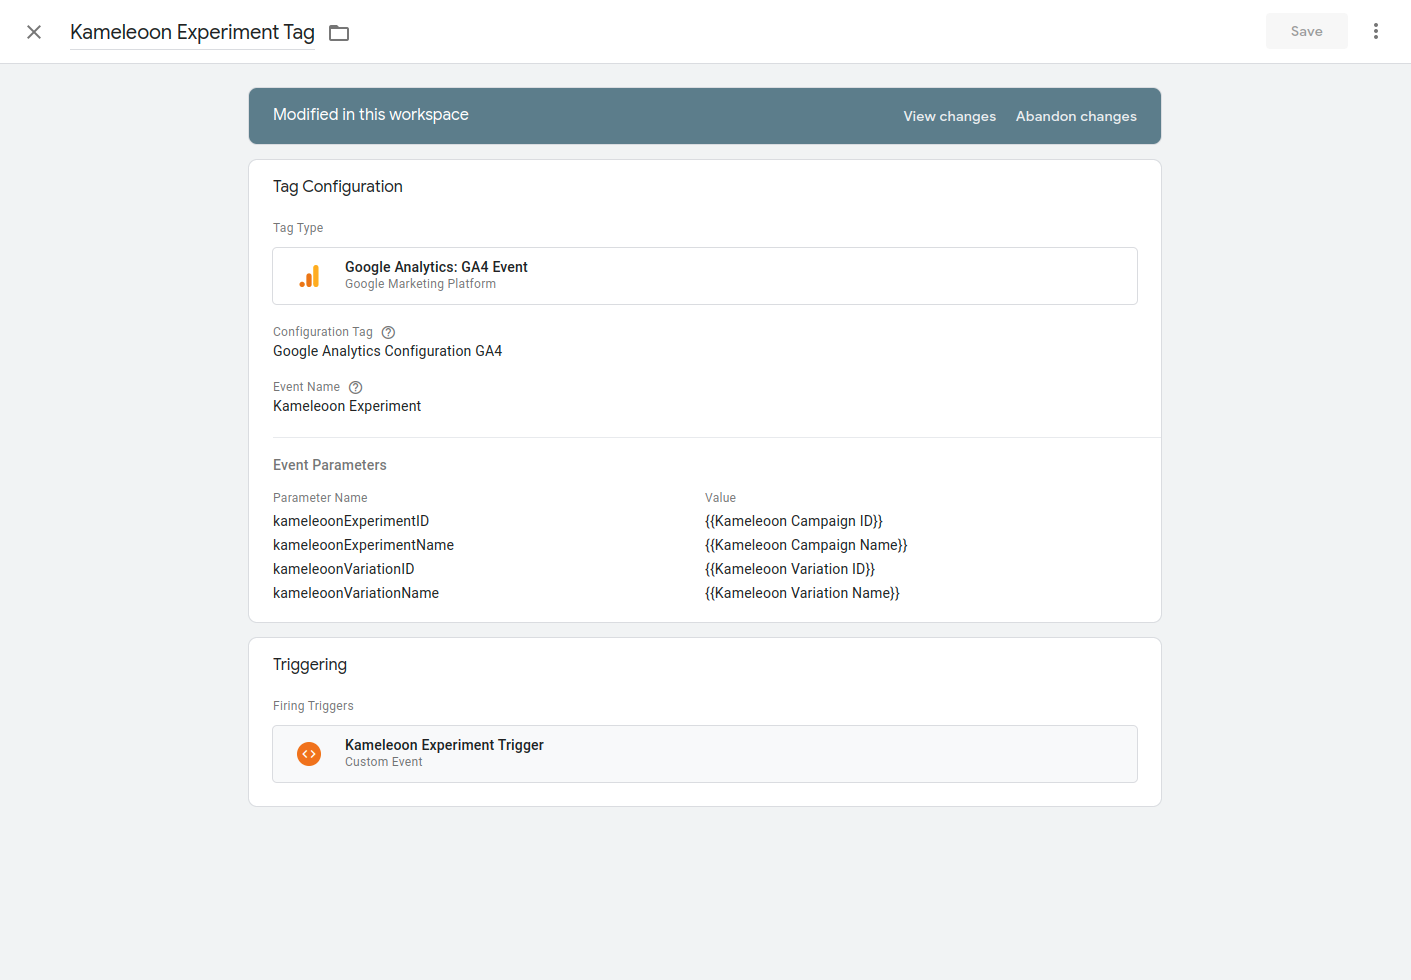The height and width of the screenshot is (980, 1411).
Task: Open the three-dot more actions menu
Action: [1376, 31]
